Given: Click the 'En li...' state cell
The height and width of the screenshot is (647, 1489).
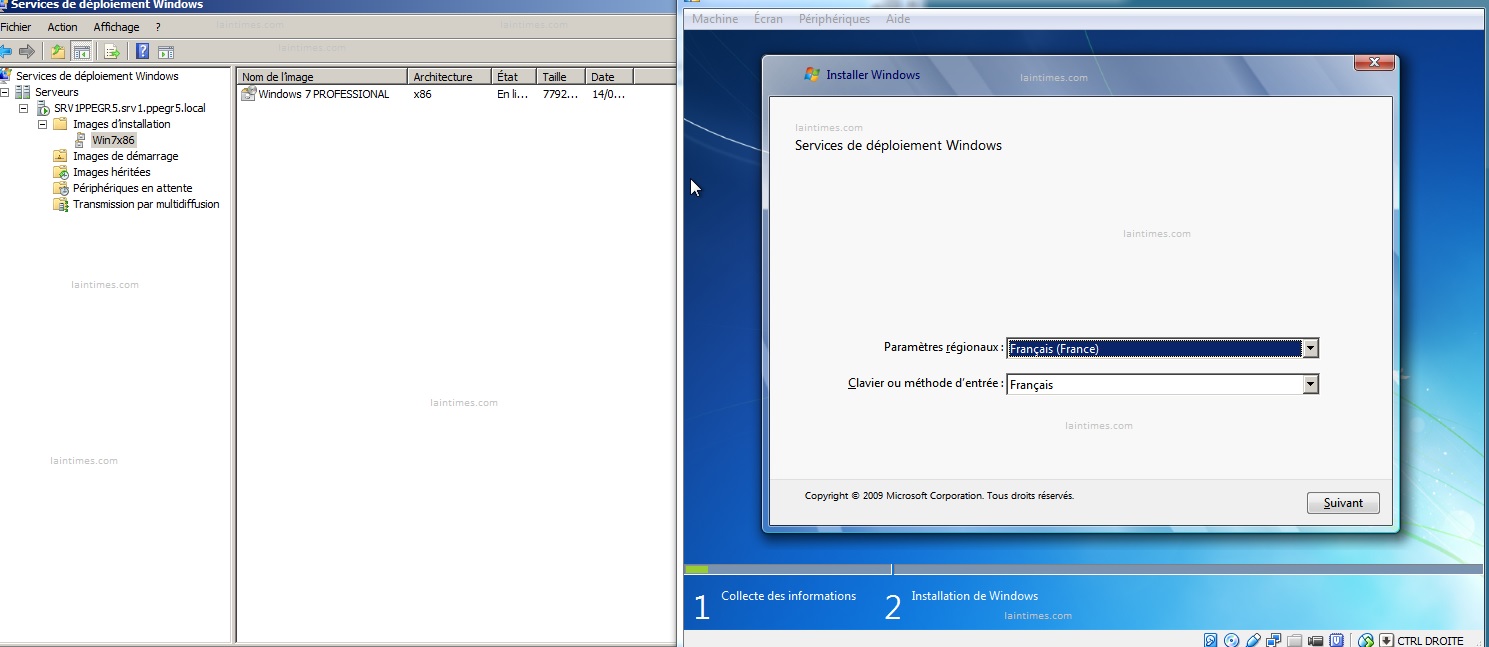Looking at the screenshot, I should tap(511, 94).
